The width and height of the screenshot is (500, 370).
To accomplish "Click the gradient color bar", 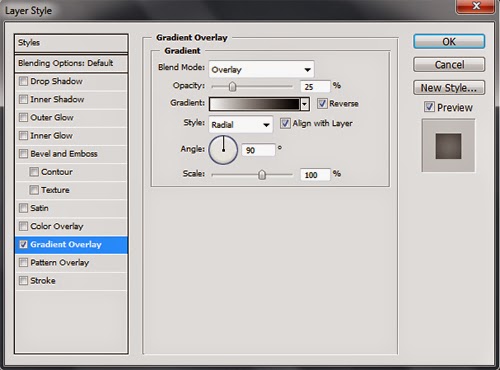I will click(255, 104).
